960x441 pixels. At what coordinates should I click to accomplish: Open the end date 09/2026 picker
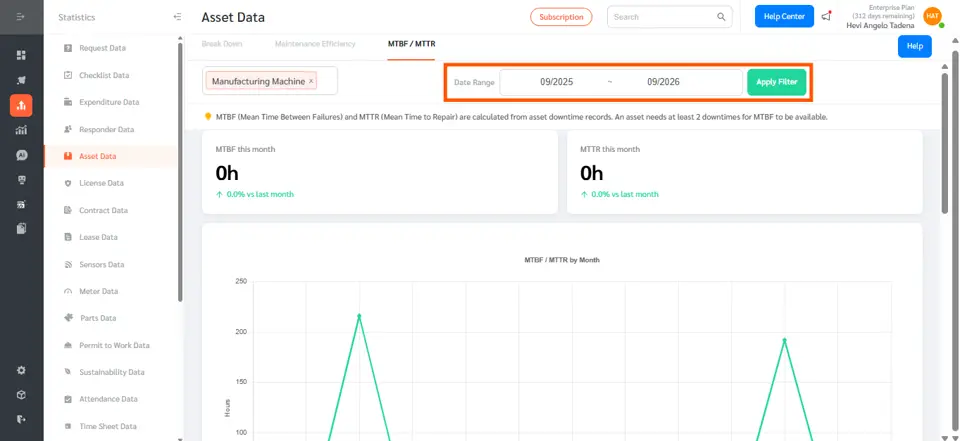pos(663,82)
